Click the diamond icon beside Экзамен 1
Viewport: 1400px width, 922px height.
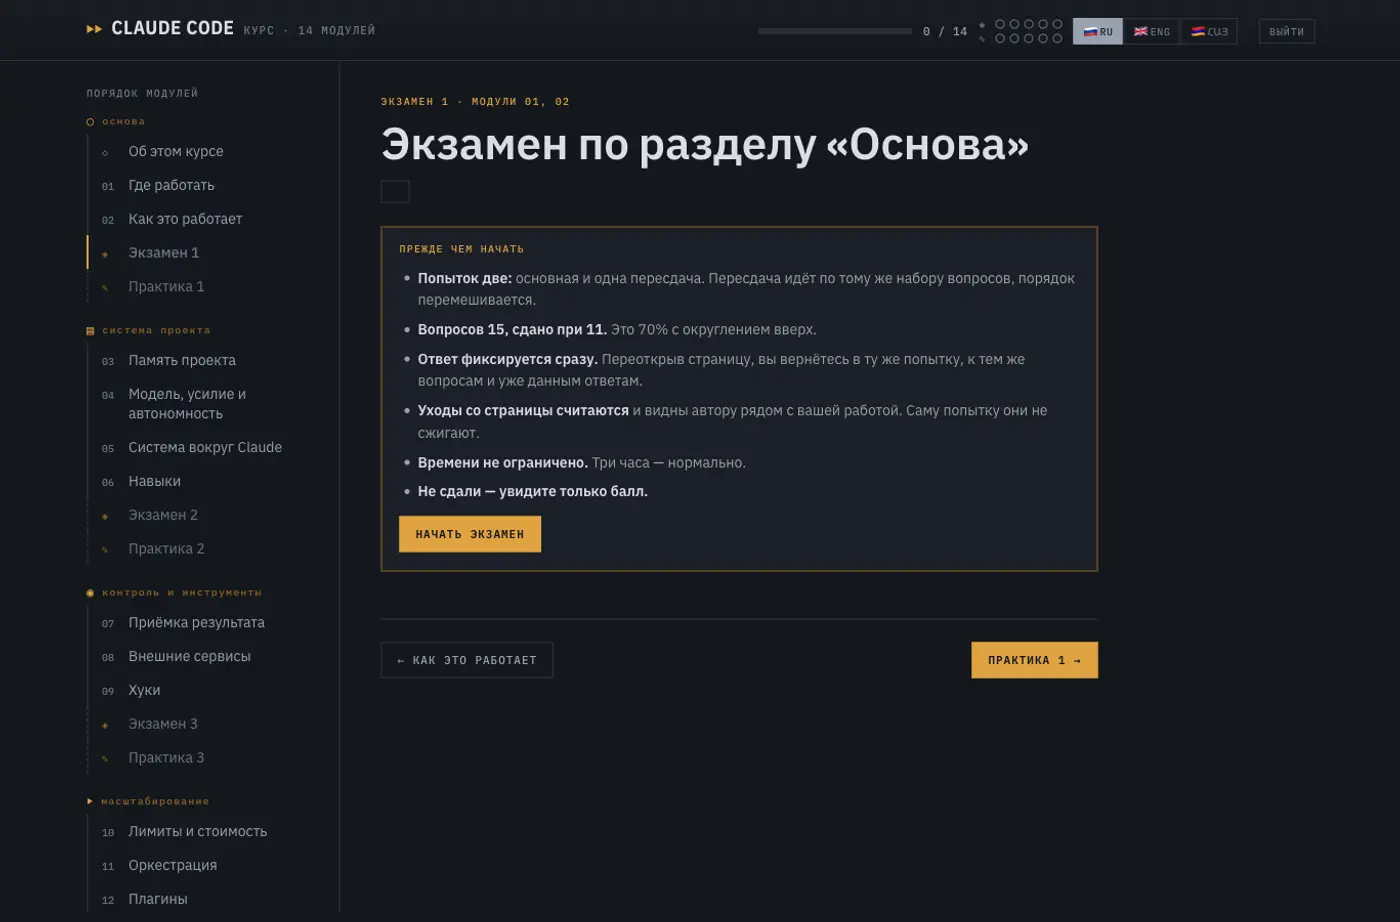click(105, 254)
